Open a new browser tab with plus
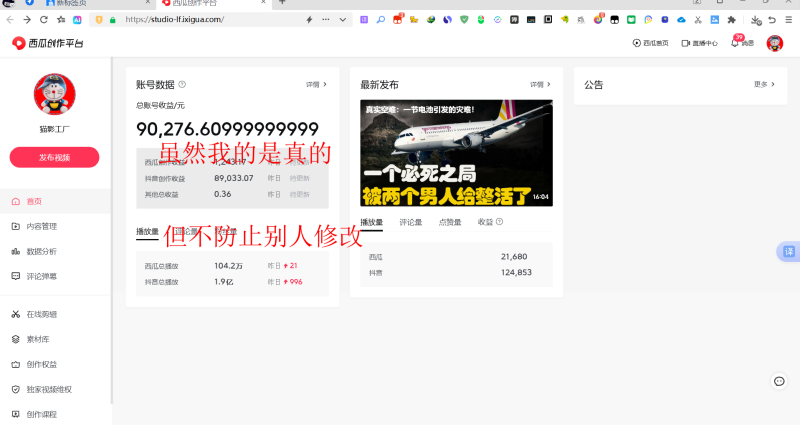This screenshot has width=800, height=425. 282,3
